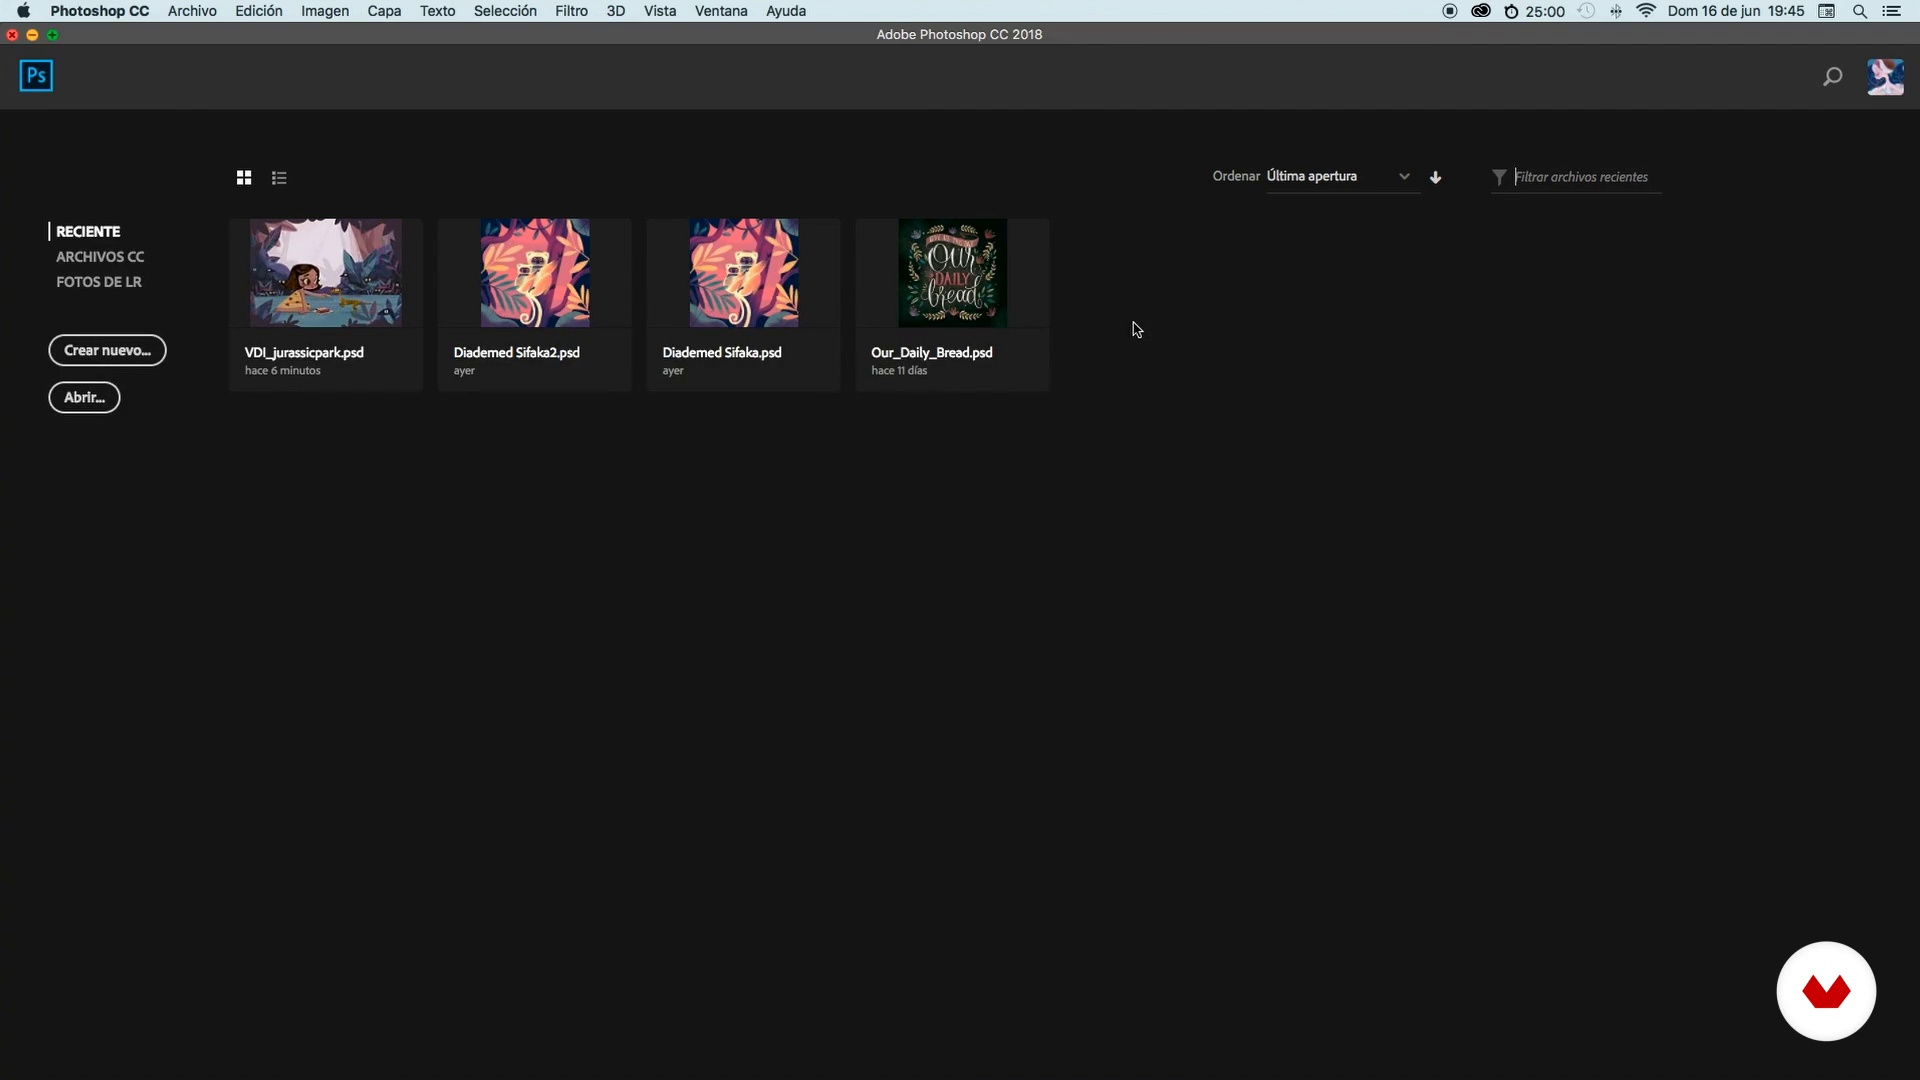The height and width of the screenshot is (1080, 1920).
Task: Focus the Filtrar archivos recientes field
Action: coord(1587,177)
